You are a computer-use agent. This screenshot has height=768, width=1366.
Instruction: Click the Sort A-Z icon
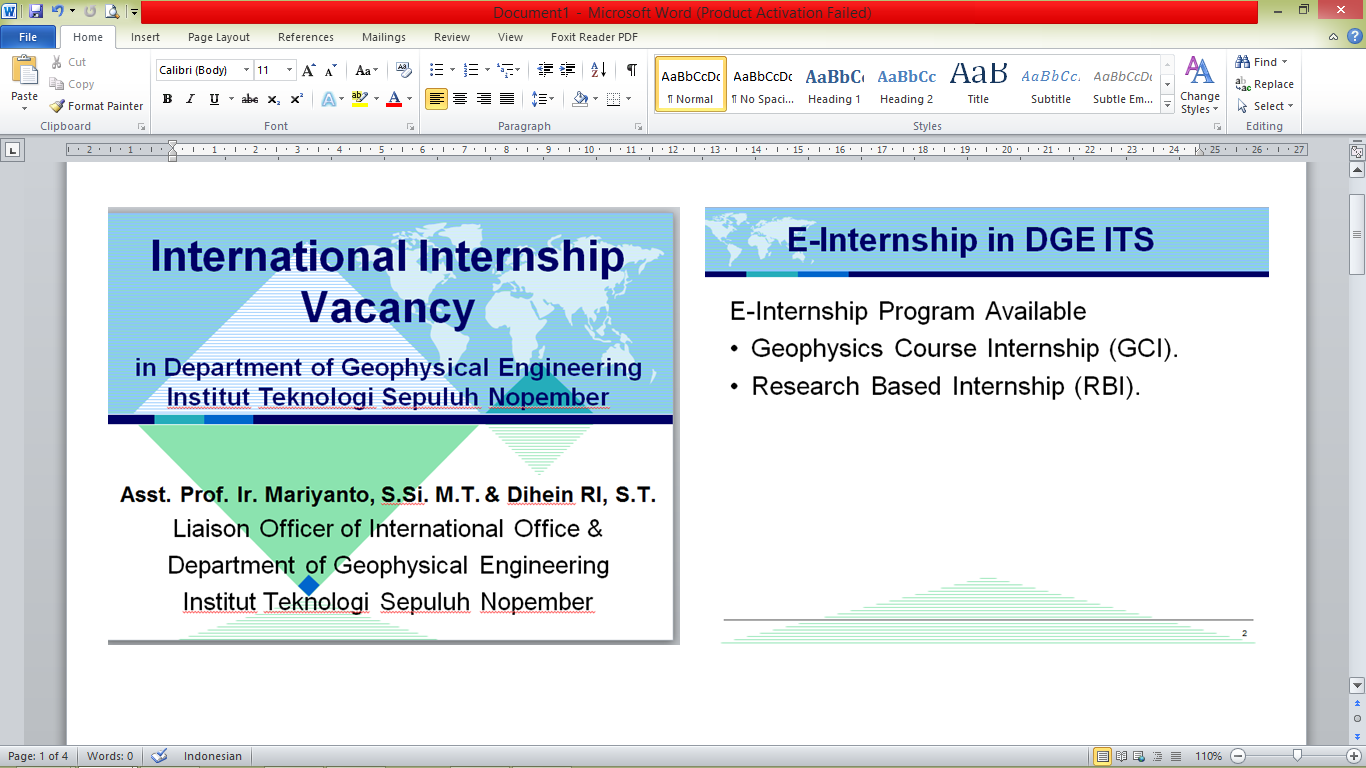coord(598,70)
